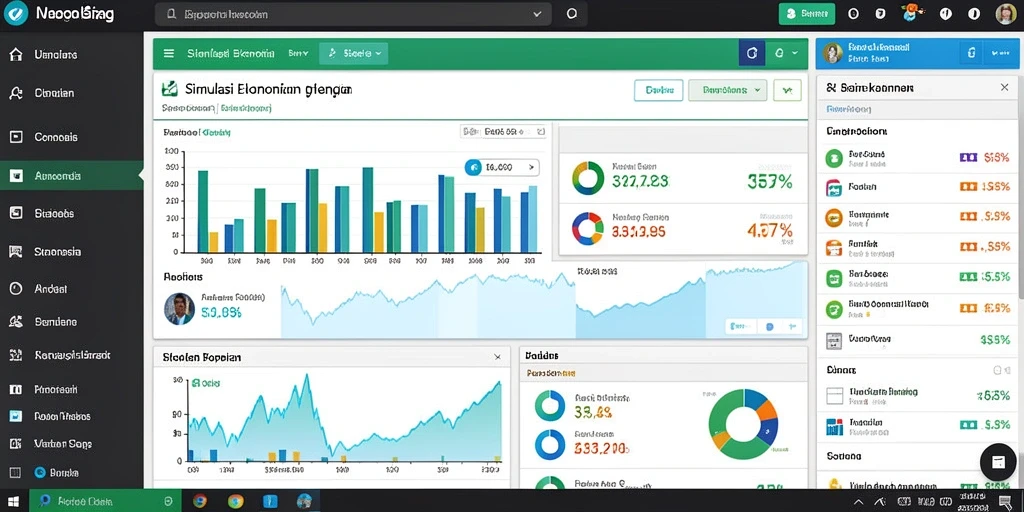
Task: Click the Daxlee outlined button
Action: (x=658, y=90)
